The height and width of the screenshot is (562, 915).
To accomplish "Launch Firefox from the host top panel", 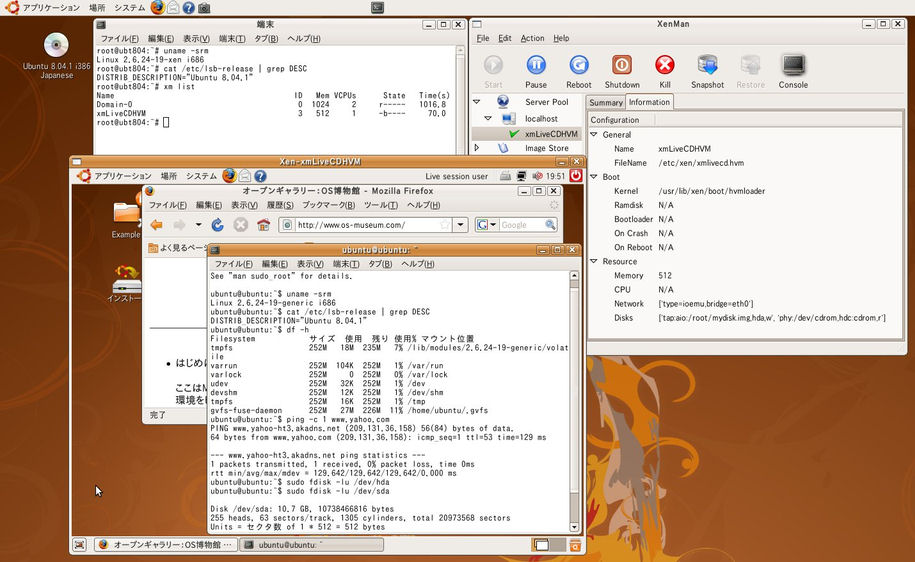I will (158, 8).
